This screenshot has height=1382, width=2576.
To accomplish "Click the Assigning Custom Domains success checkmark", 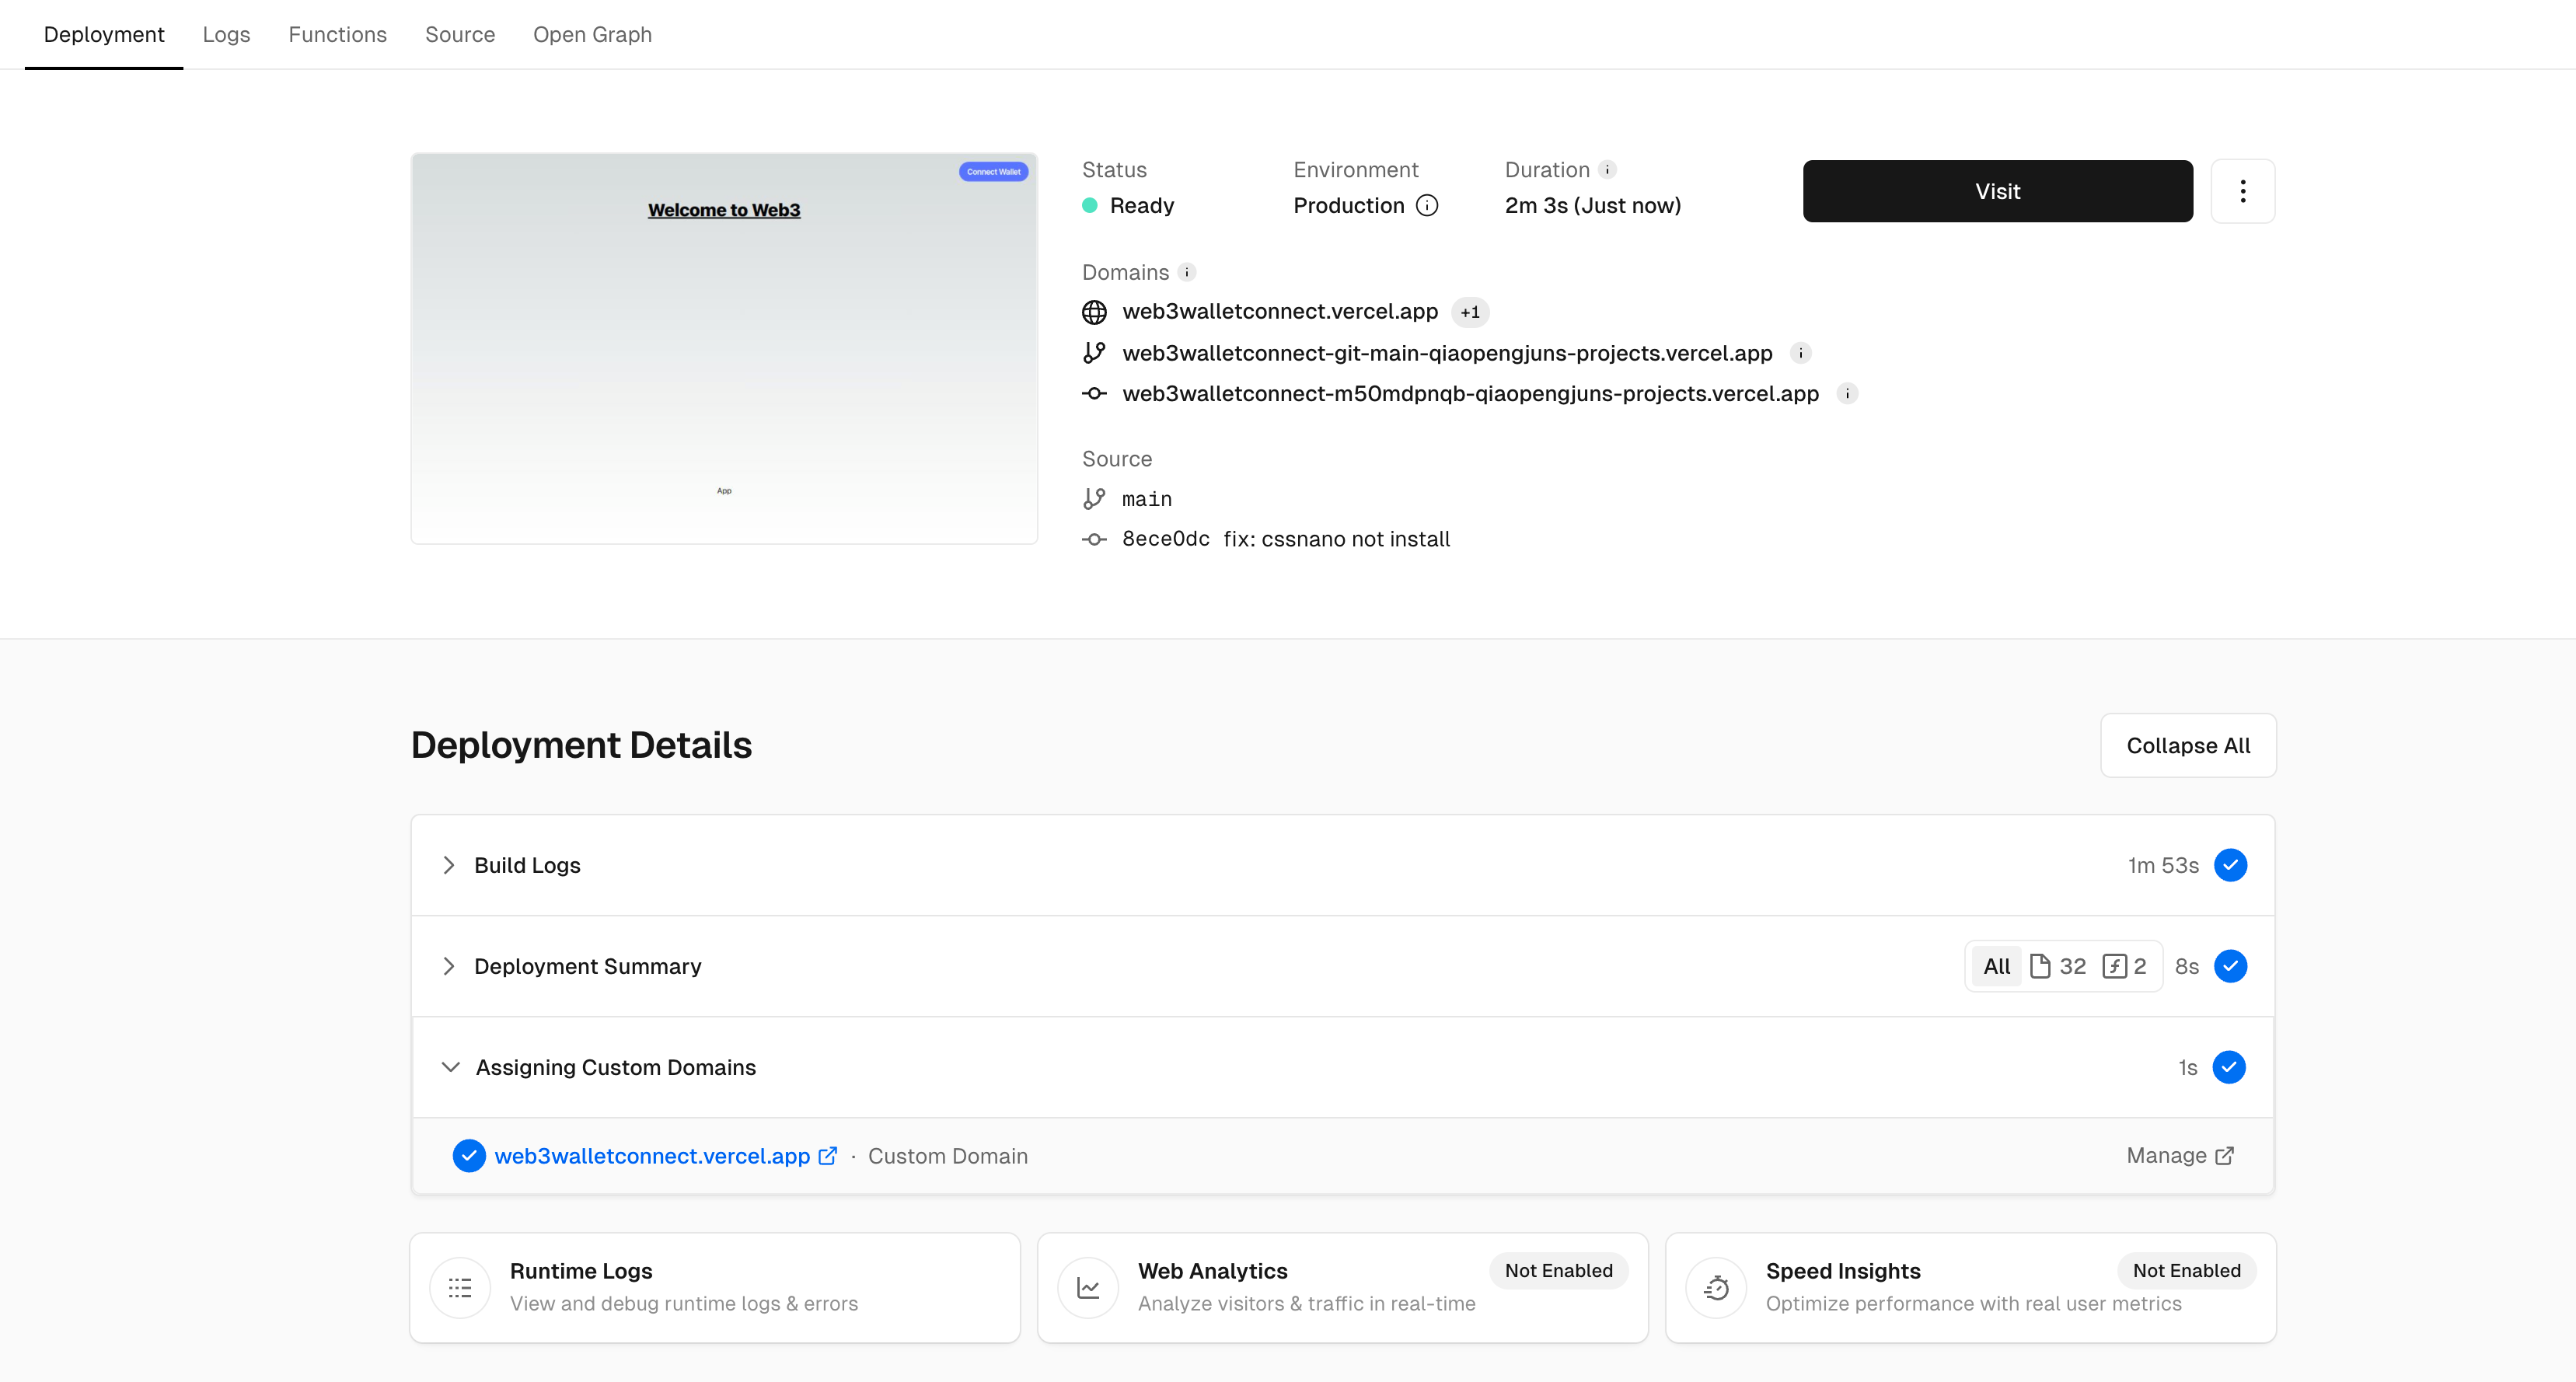I will click(x=2229, y=1067).
